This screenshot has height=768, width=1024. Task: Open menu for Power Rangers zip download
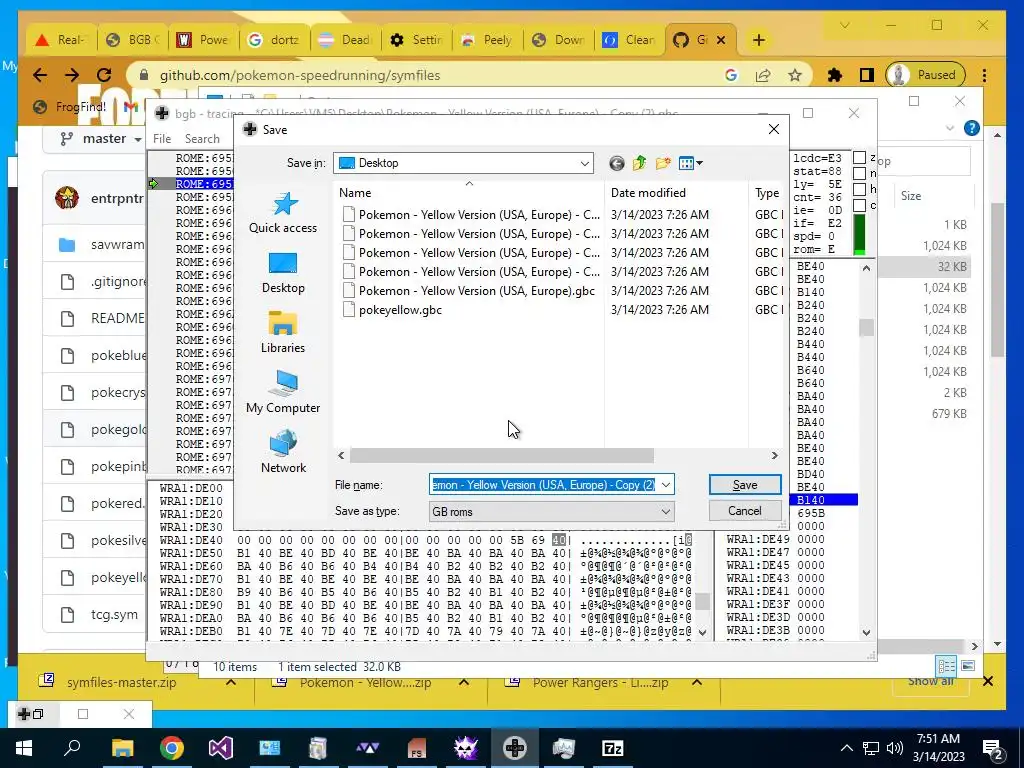click(x=697, y=682)
